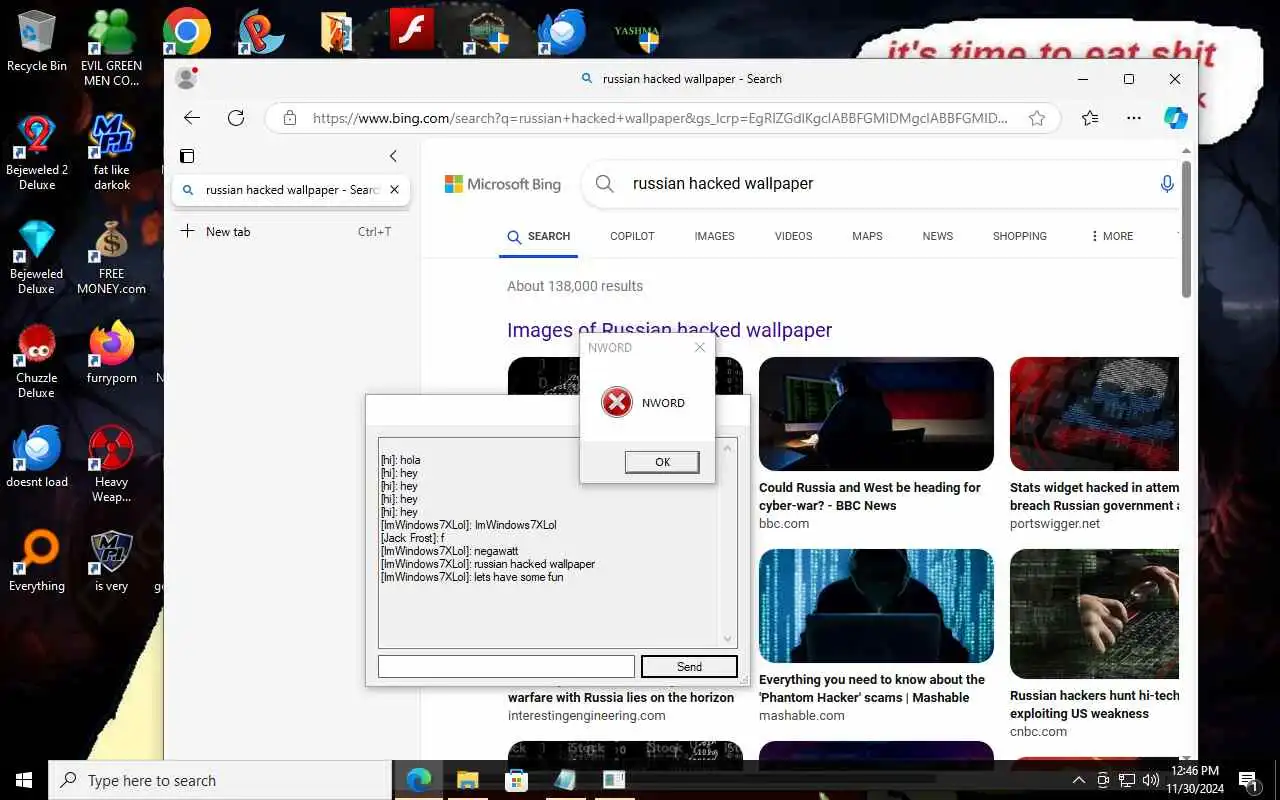Open the Everything search desktop shortcut
This screenshot has width=1280, height=800.
click(37, 561)
